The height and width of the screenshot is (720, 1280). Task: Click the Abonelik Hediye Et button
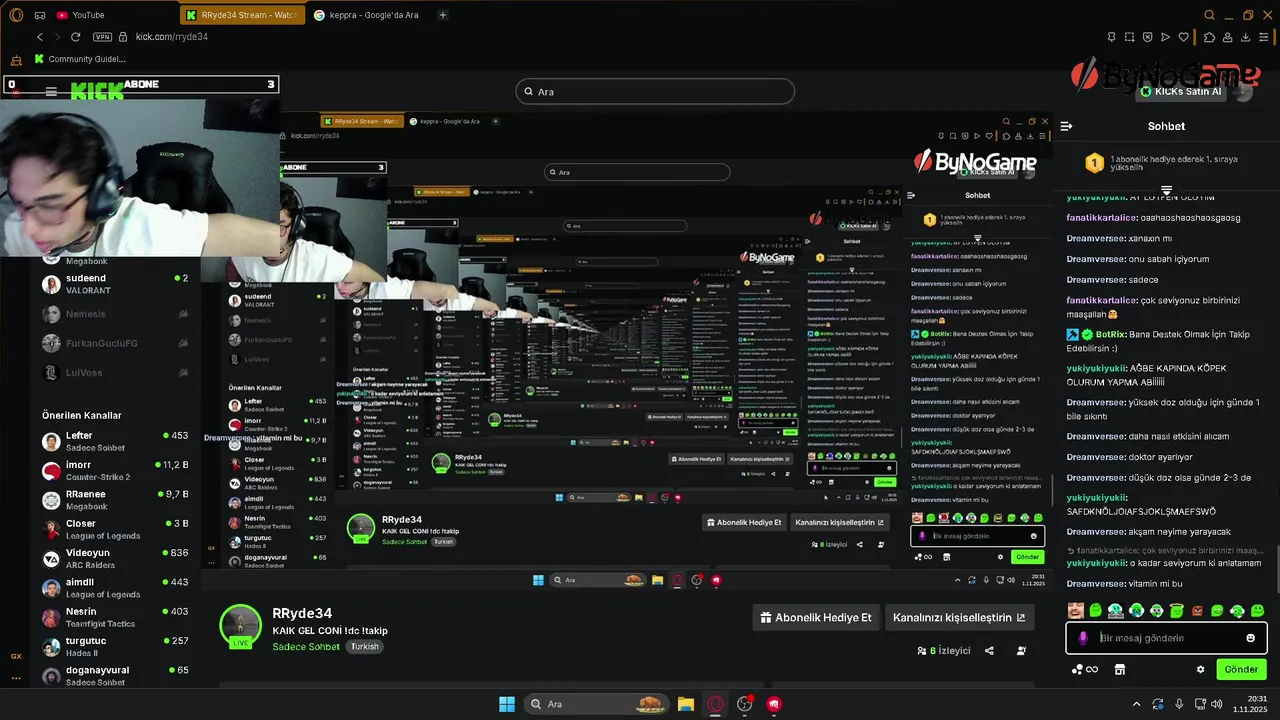coord(816,617)
